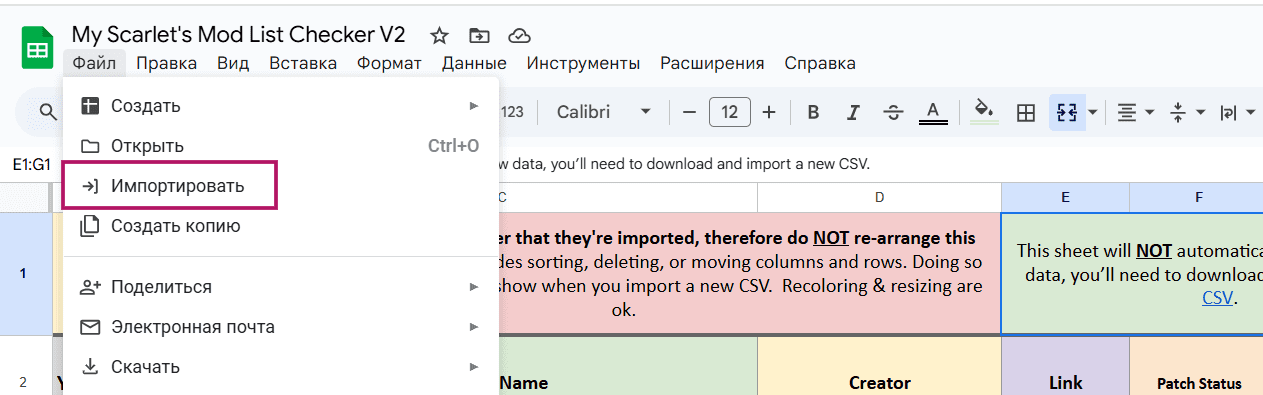
Task: Open the cell borders tool
Action: [x=1025, y=112]
